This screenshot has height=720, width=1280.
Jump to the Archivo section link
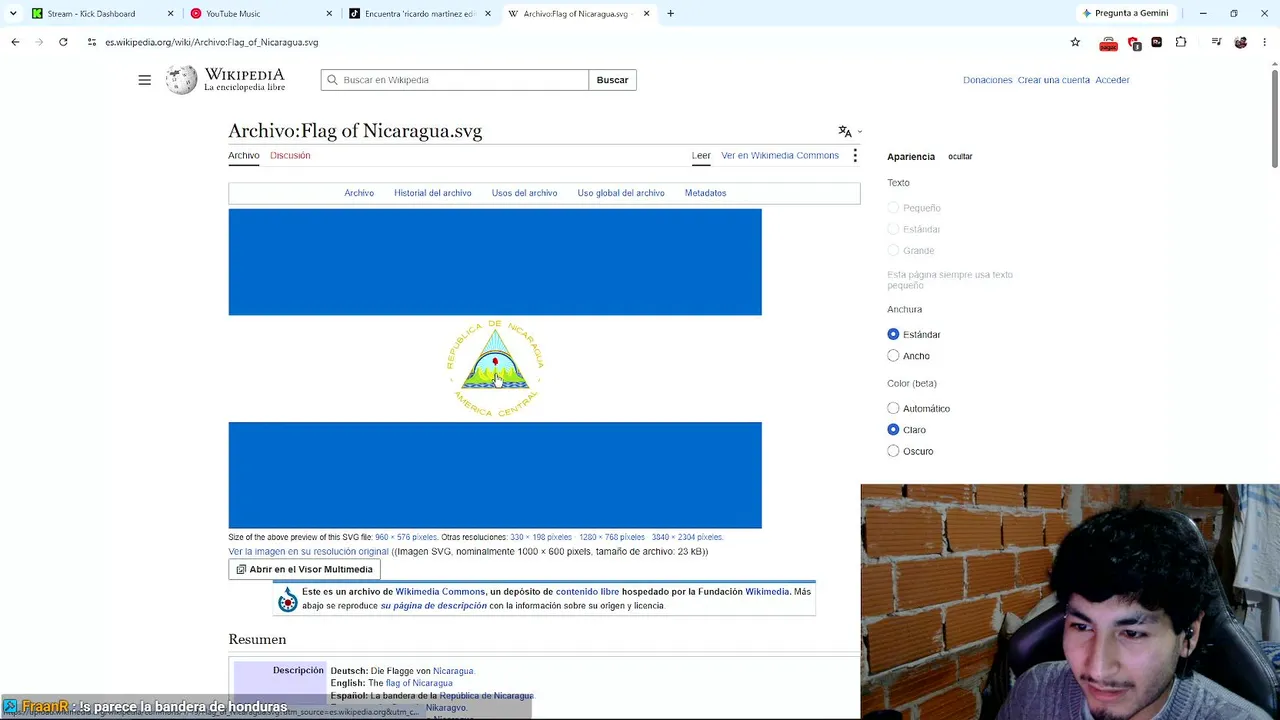tap(359, 193)
